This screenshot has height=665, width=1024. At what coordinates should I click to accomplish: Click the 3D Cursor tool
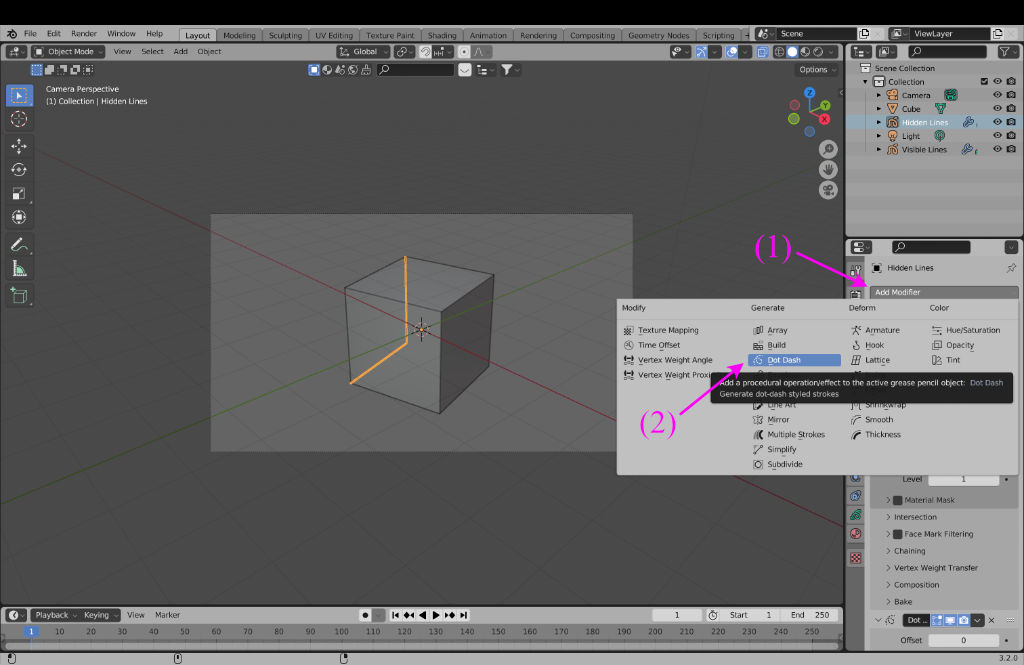click(18, 119)
